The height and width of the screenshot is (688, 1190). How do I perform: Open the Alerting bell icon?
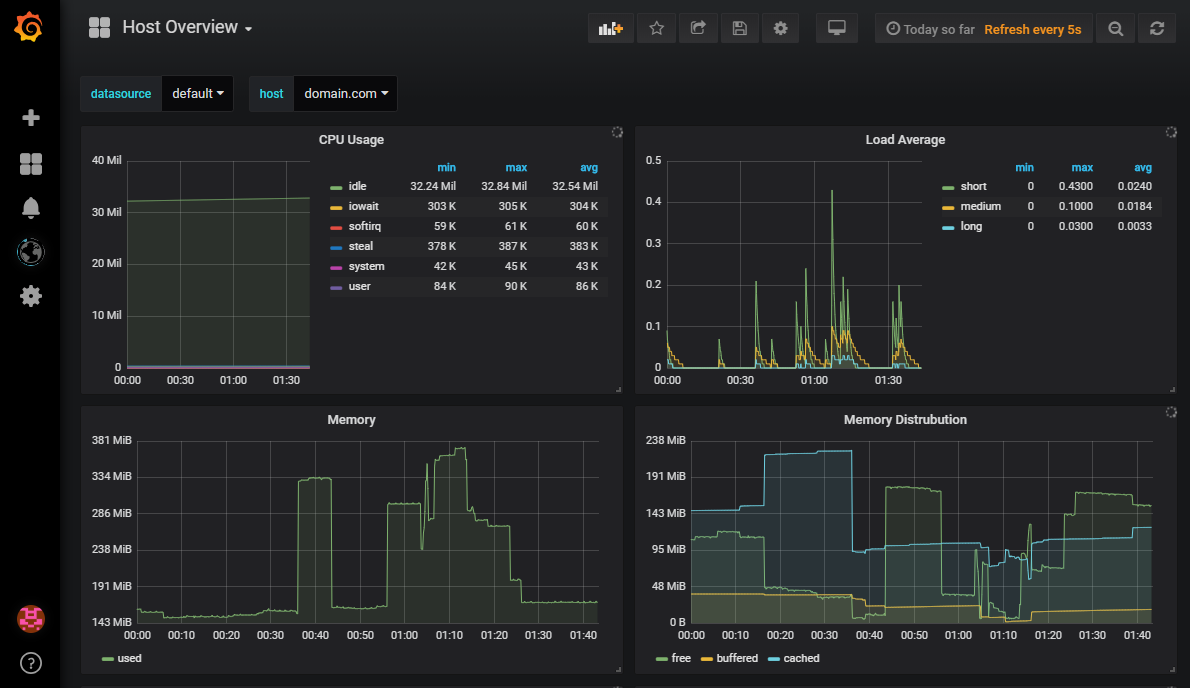(x=31, y=208)
